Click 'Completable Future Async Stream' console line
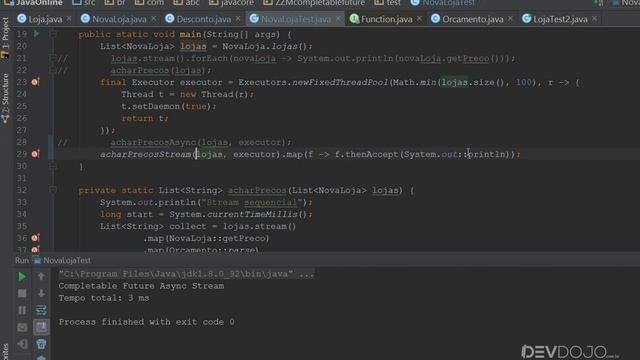The height and width of the screenshot is (360, 640). click(141, 286)
